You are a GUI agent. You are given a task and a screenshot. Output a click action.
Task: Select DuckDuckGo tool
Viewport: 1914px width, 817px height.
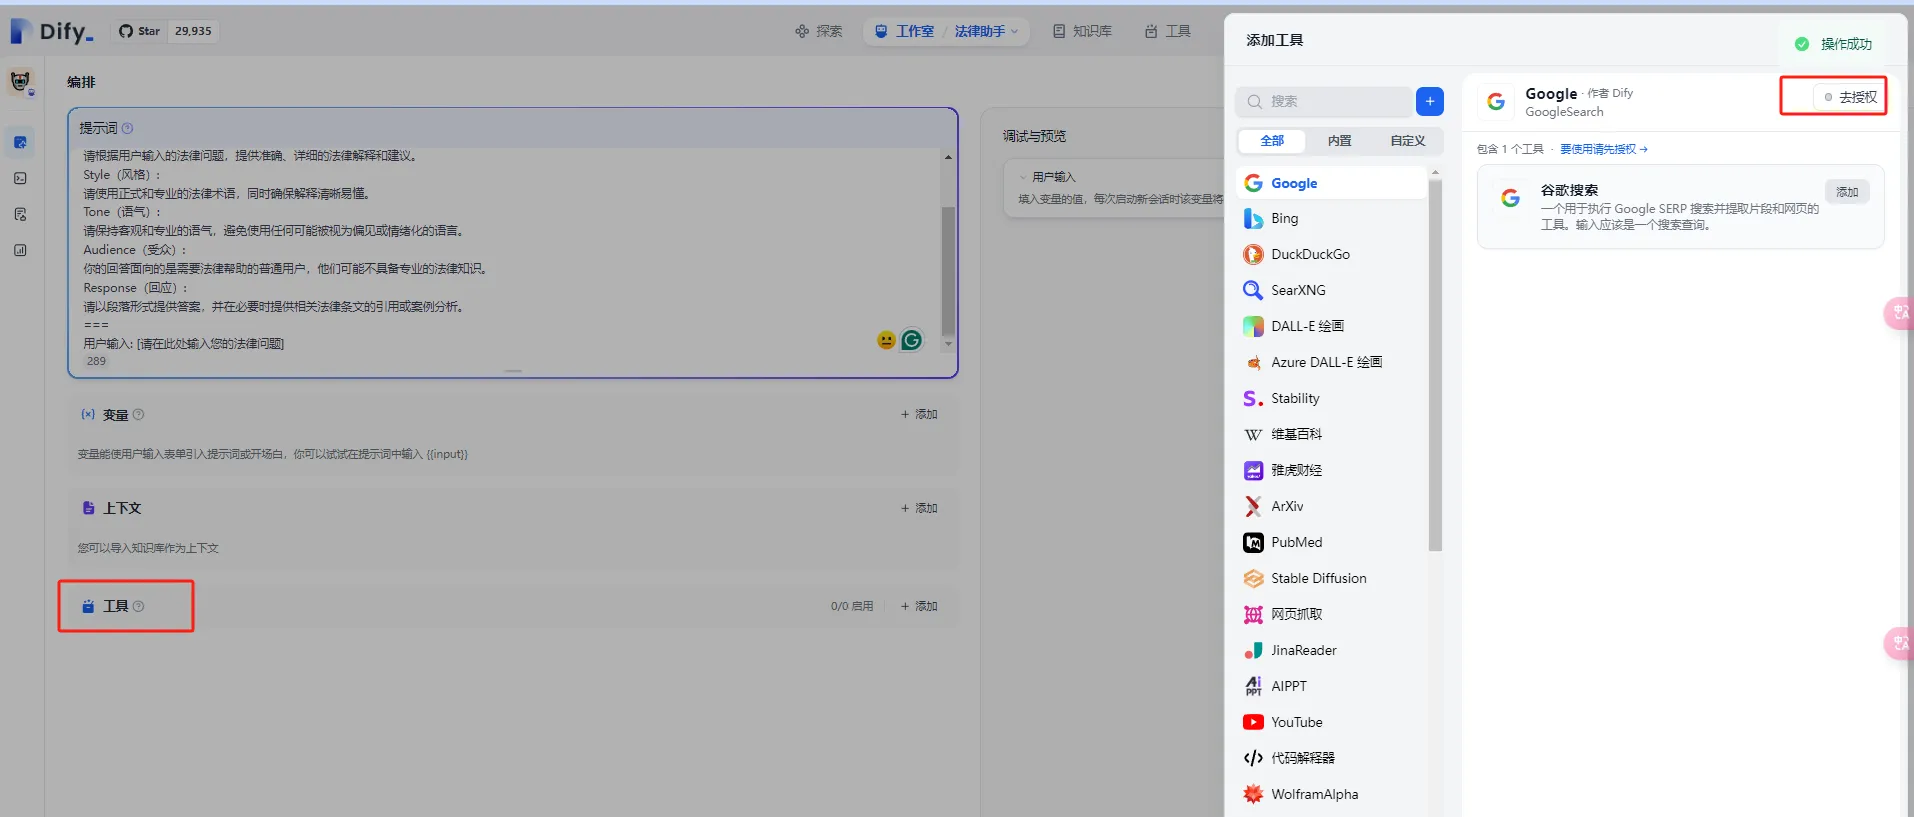point(1332,254)
